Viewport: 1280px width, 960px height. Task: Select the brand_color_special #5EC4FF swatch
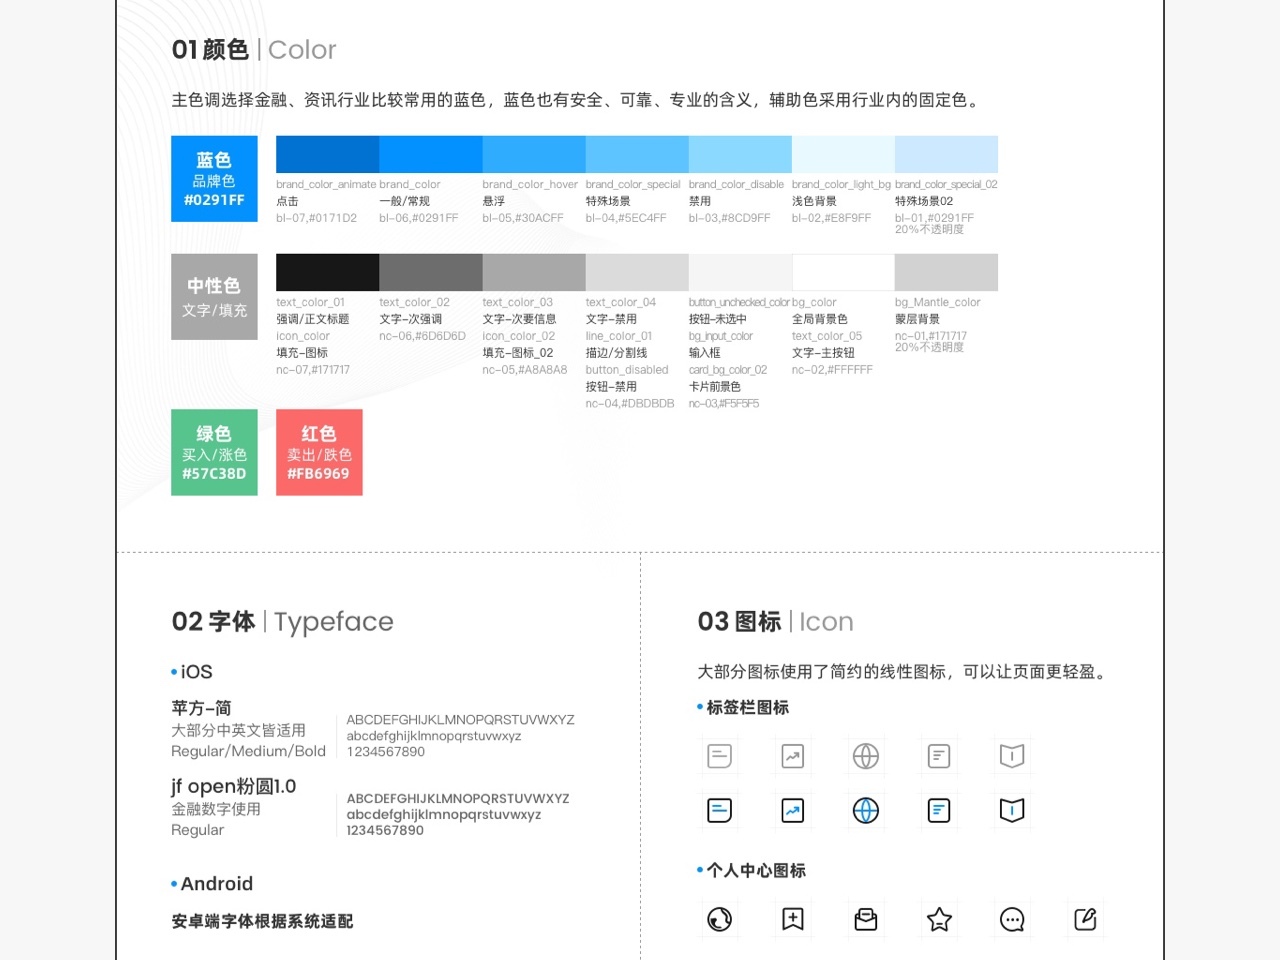click(x=637, y=155)
